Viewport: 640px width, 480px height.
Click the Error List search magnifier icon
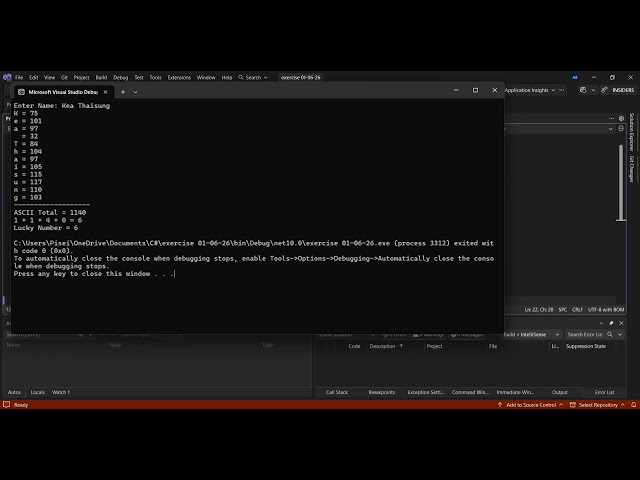[x=610, y=334]
